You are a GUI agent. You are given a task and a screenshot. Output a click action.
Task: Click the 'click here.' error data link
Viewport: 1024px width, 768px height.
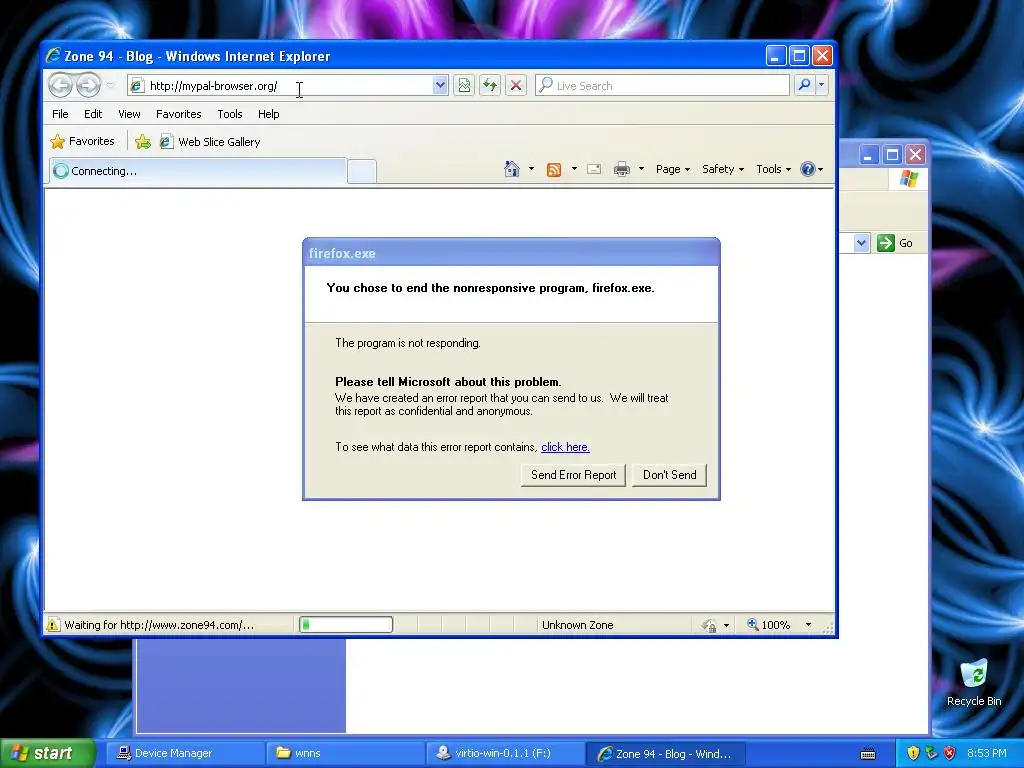(x=565, y=447)
